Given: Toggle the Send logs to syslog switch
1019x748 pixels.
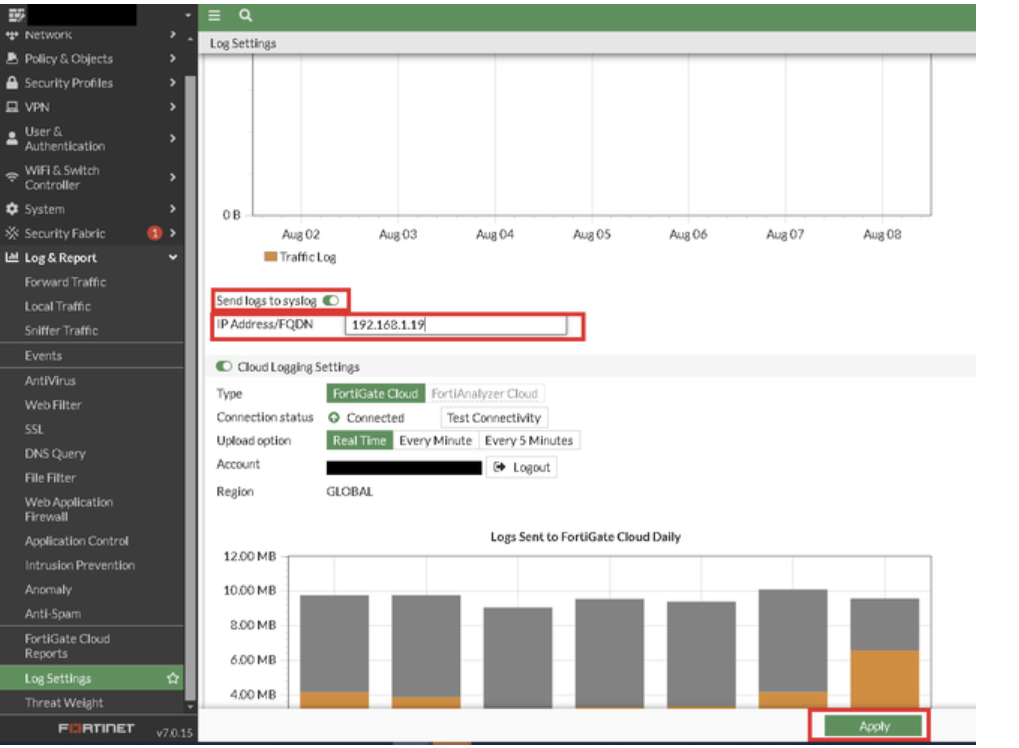Looking at the screenshot, I should (331, 300).
